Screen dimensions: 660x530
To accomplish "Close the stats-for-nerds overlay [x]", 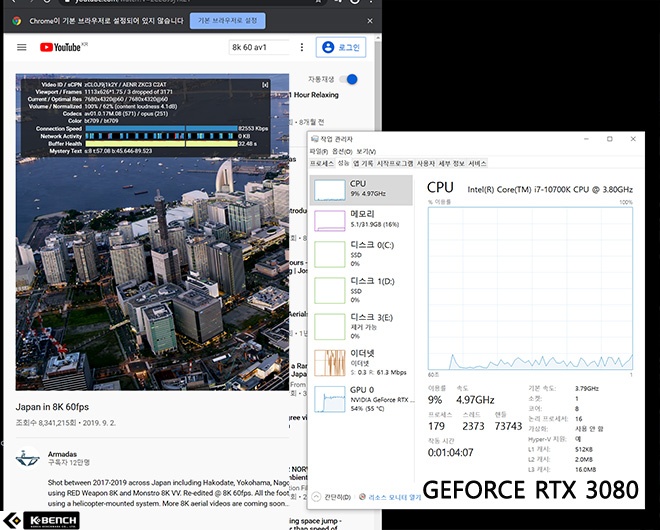I will point(265,85).
